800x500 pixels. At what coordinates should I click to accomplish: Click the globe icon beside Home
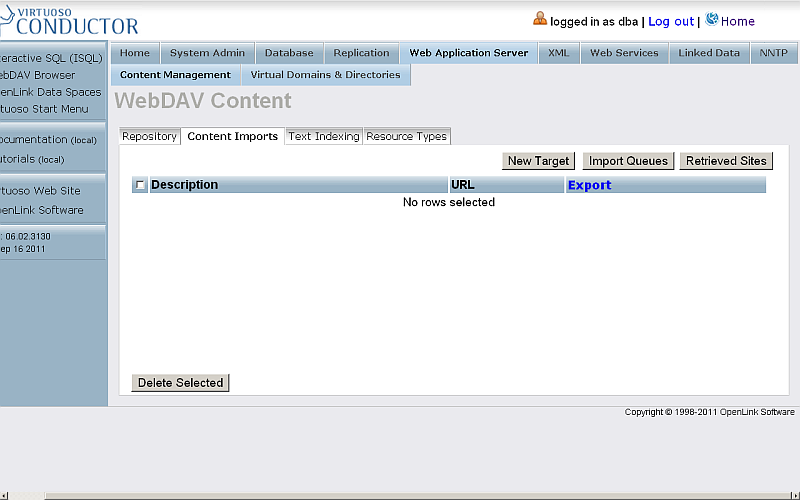(x=711, y=19)
